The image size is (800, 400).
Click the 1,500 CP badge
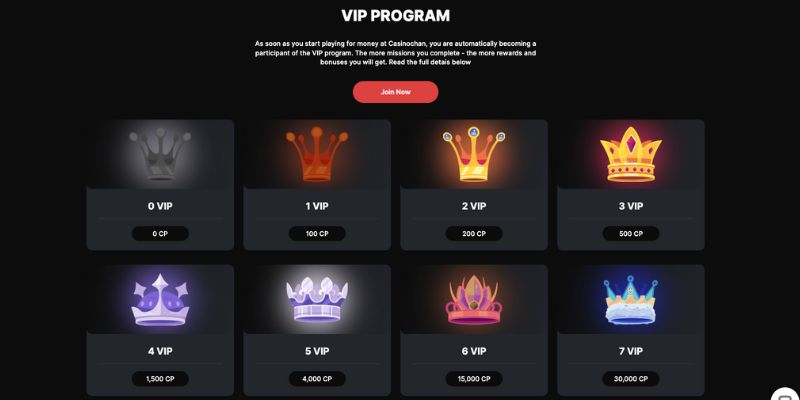(160, 379)
